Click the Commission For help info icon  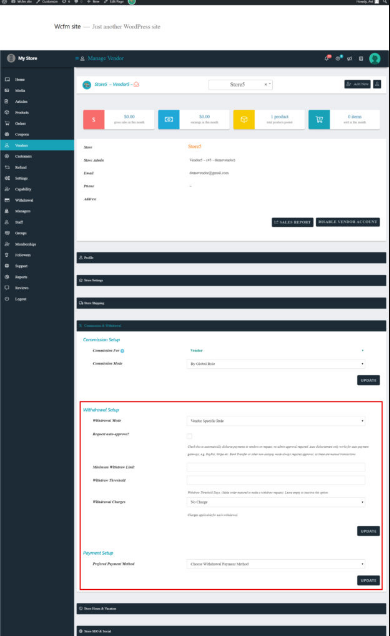coord(122,351)
